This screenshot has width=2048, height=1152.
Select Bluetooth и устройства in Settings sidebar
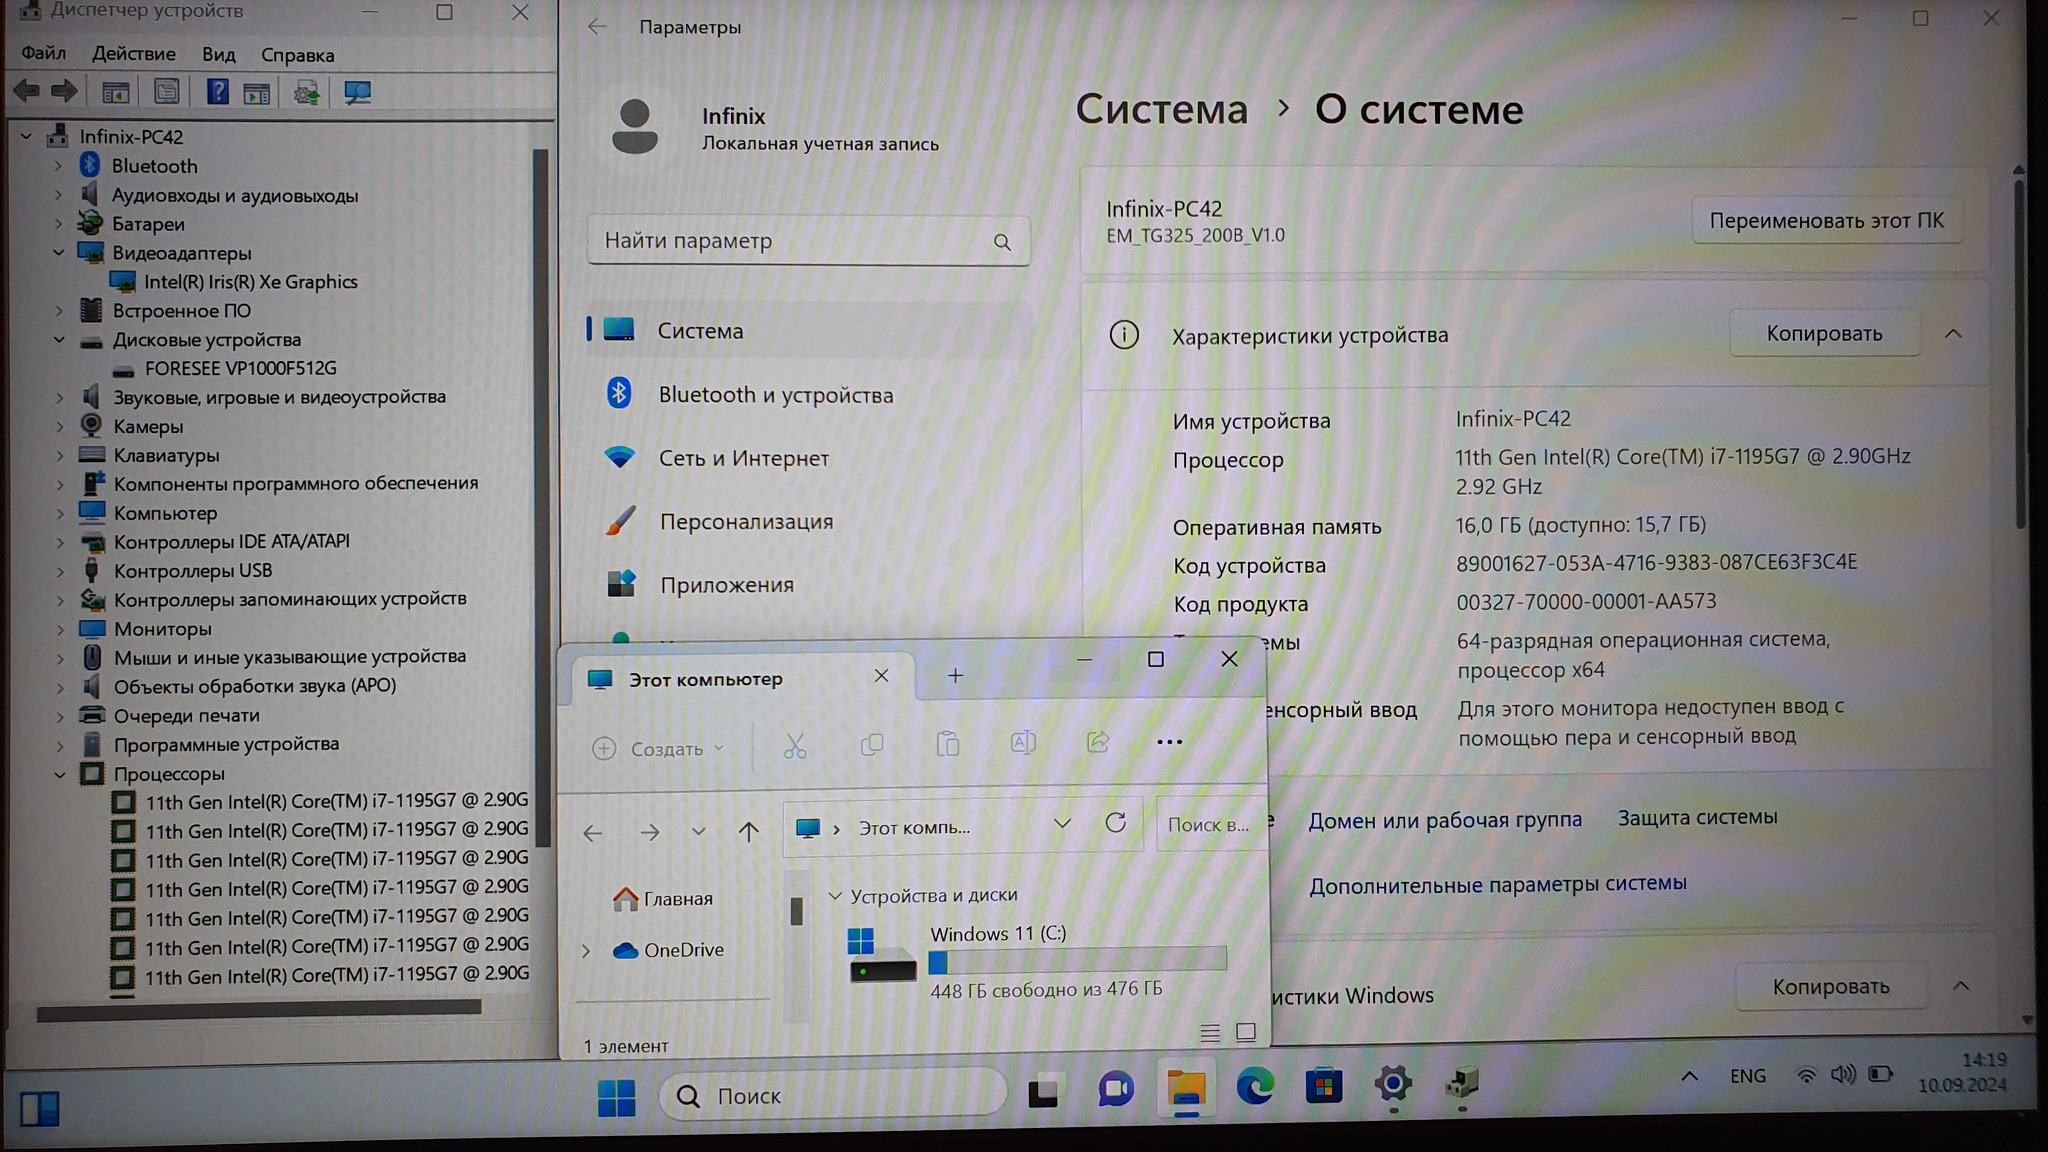(x=775, y=395)
